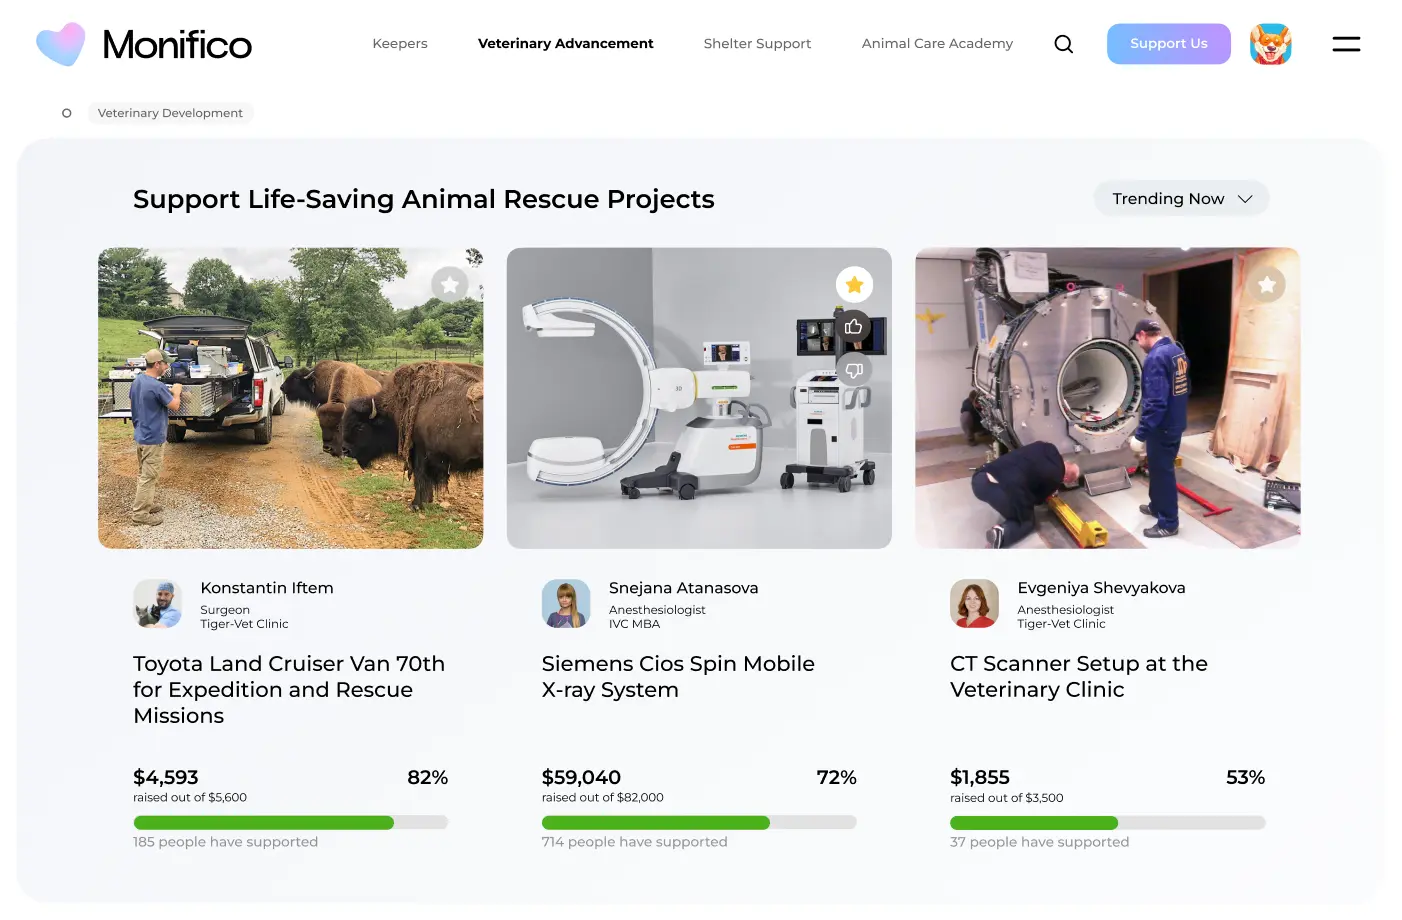Favorite the Toyota Land Cruiser project star
The height and width of the screenshot is (920, 1402).
coord(450,285)
